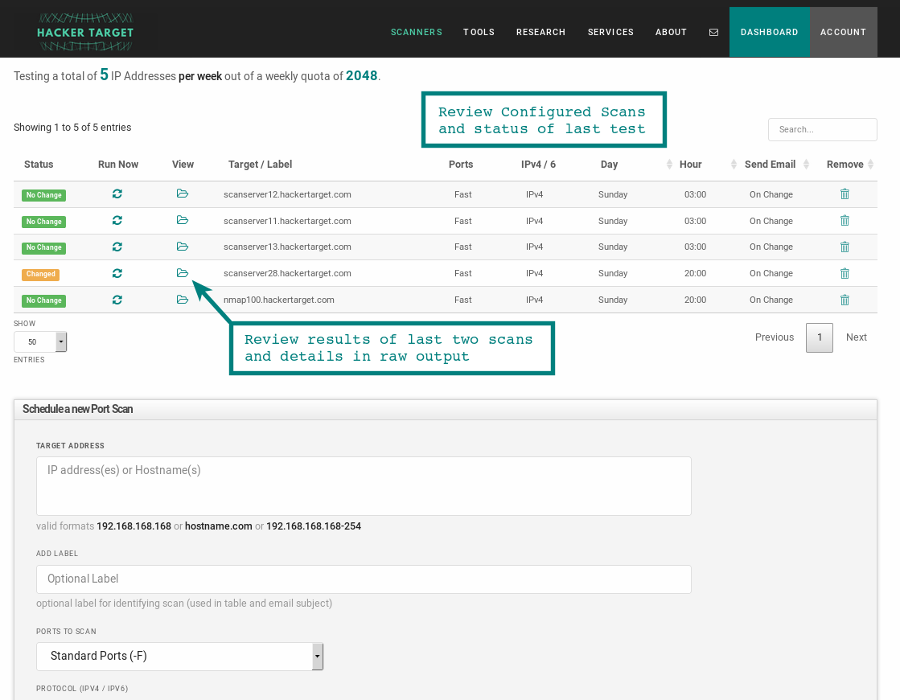Click Sunday day cell for scanserver12
This screenshot has width=900, height=700.
[612, 195]
